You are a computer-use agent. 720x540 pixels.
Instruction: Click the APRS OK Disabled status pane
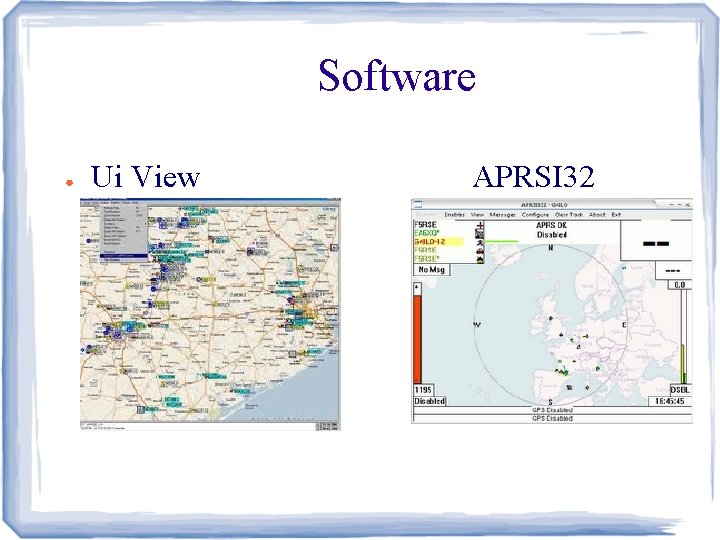coord(551,230)
